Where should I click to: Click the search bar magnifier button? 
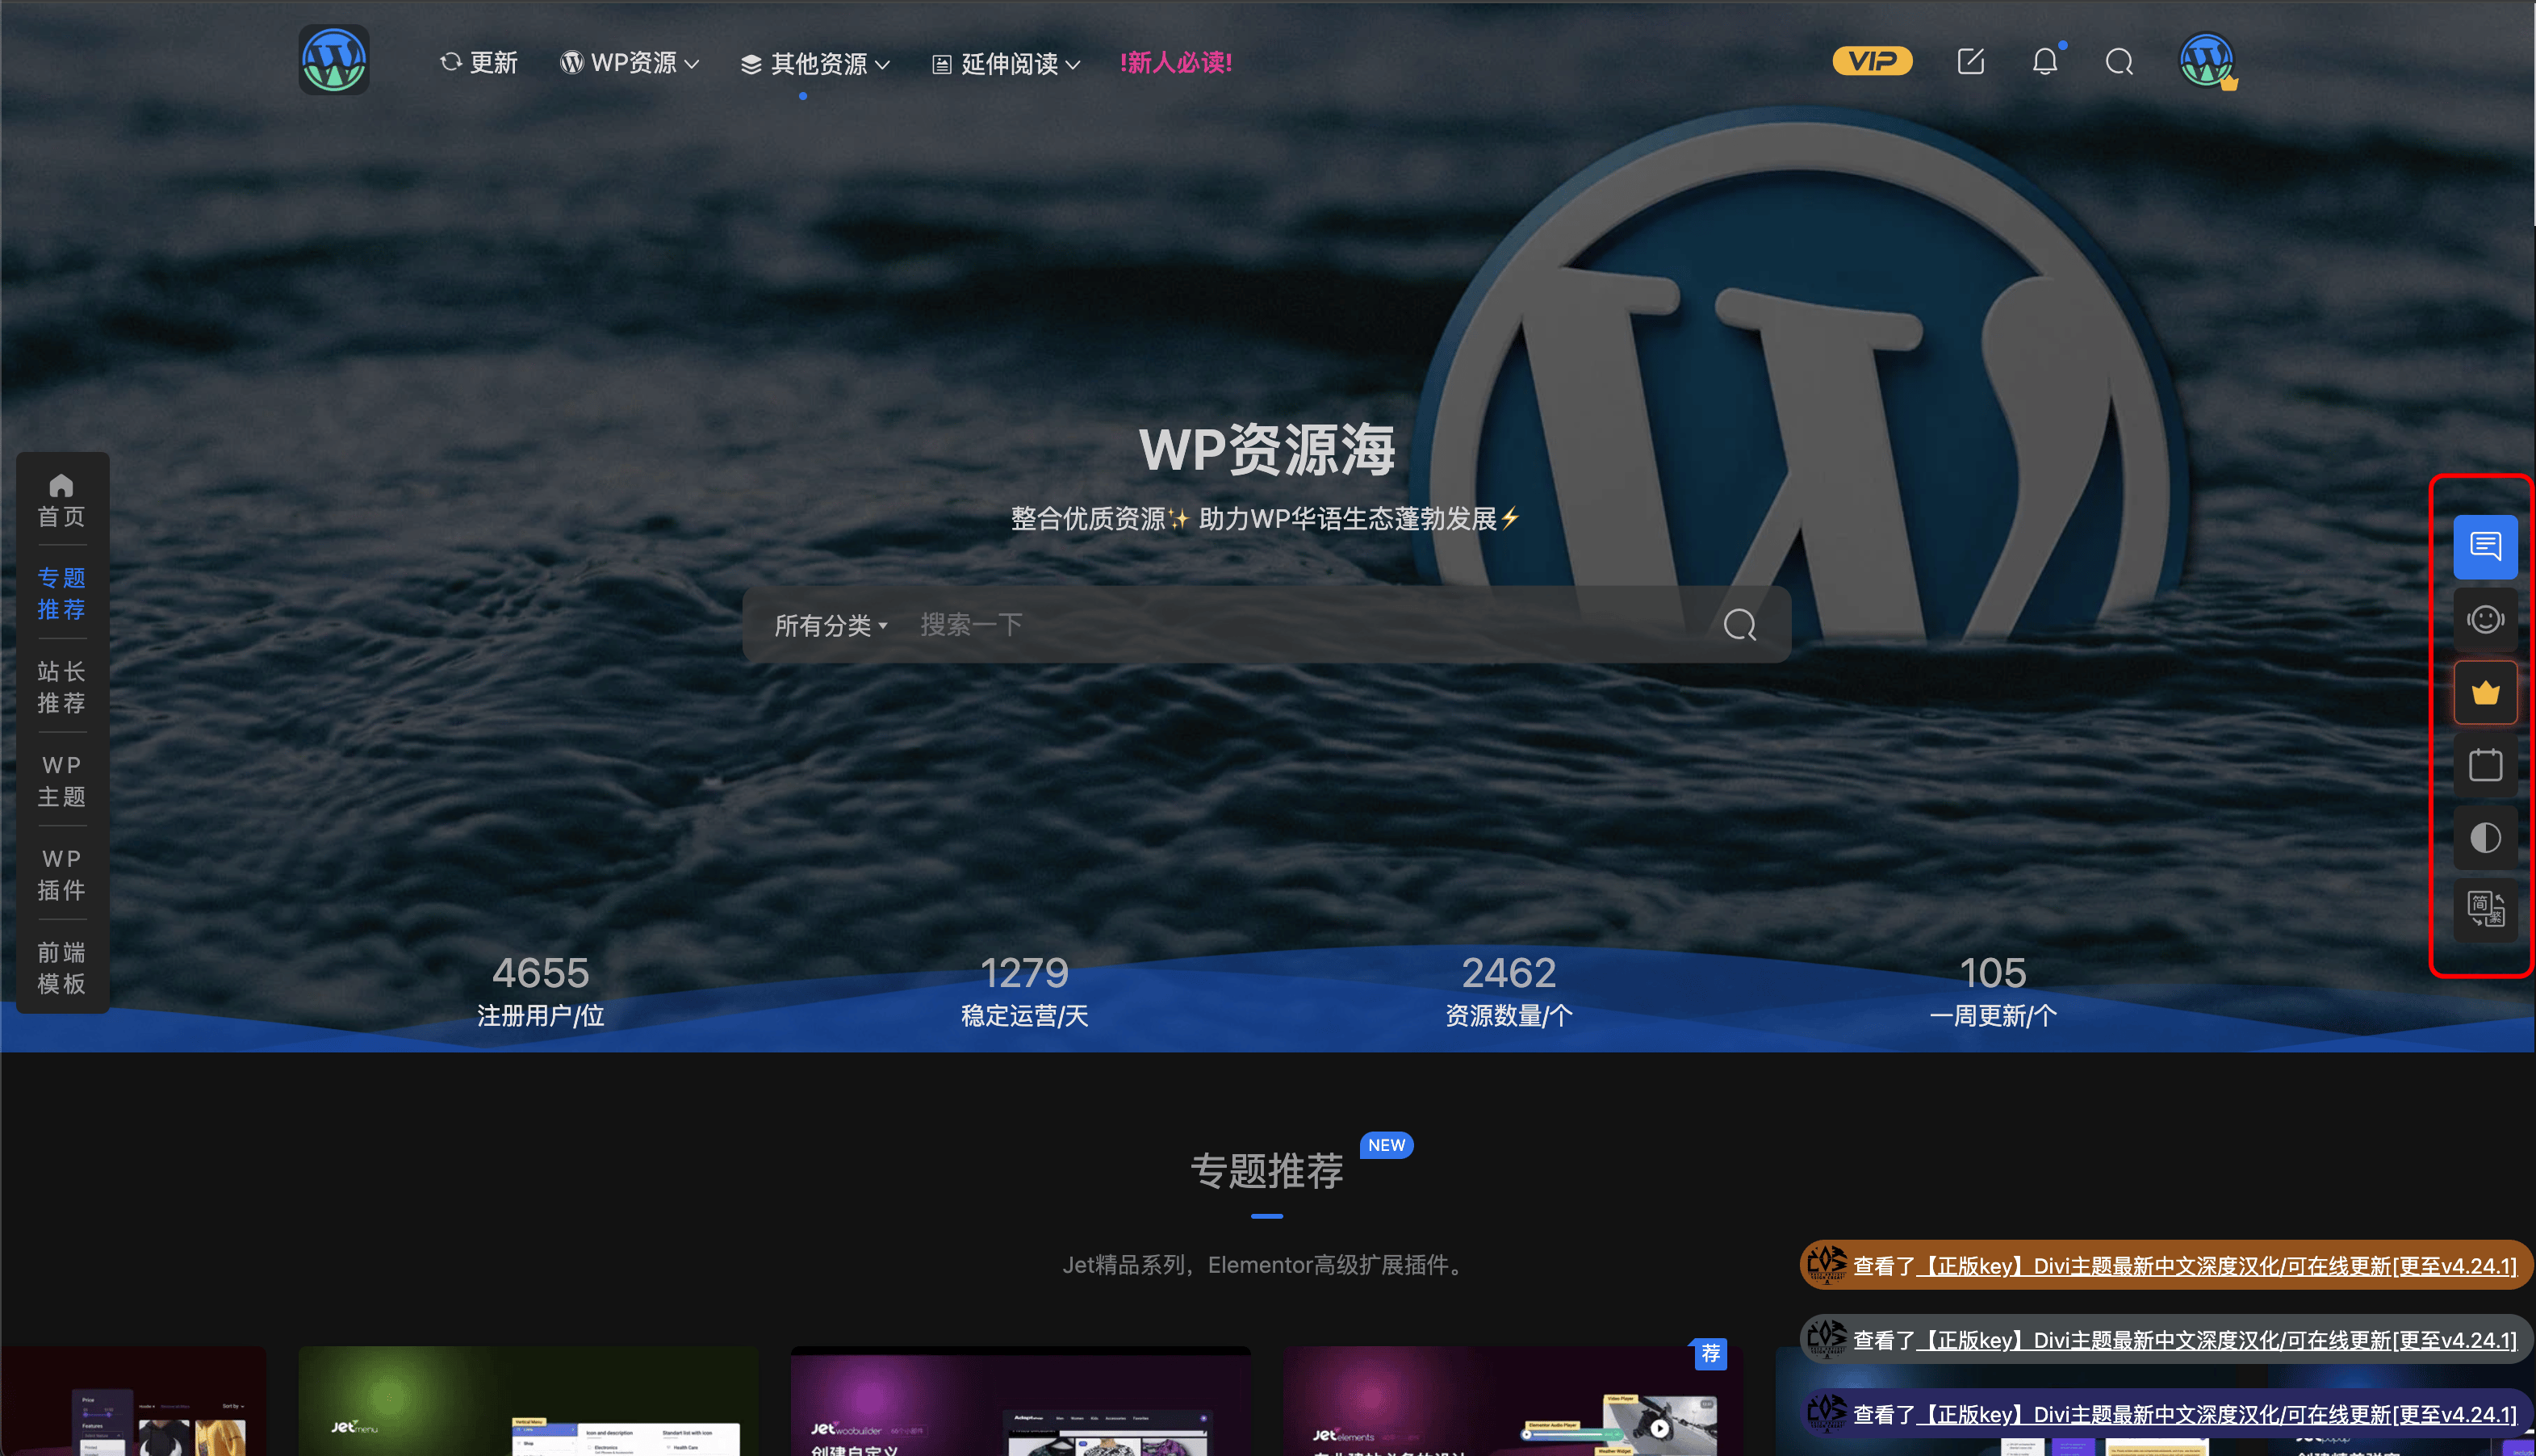click(x=1740, y=625)
